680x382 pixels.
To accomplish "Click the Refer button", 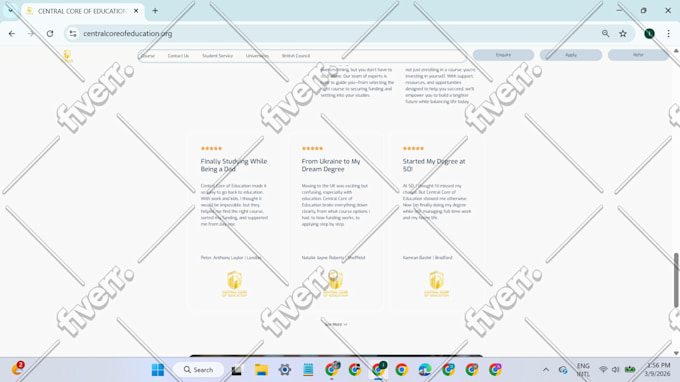I will 638,55.
